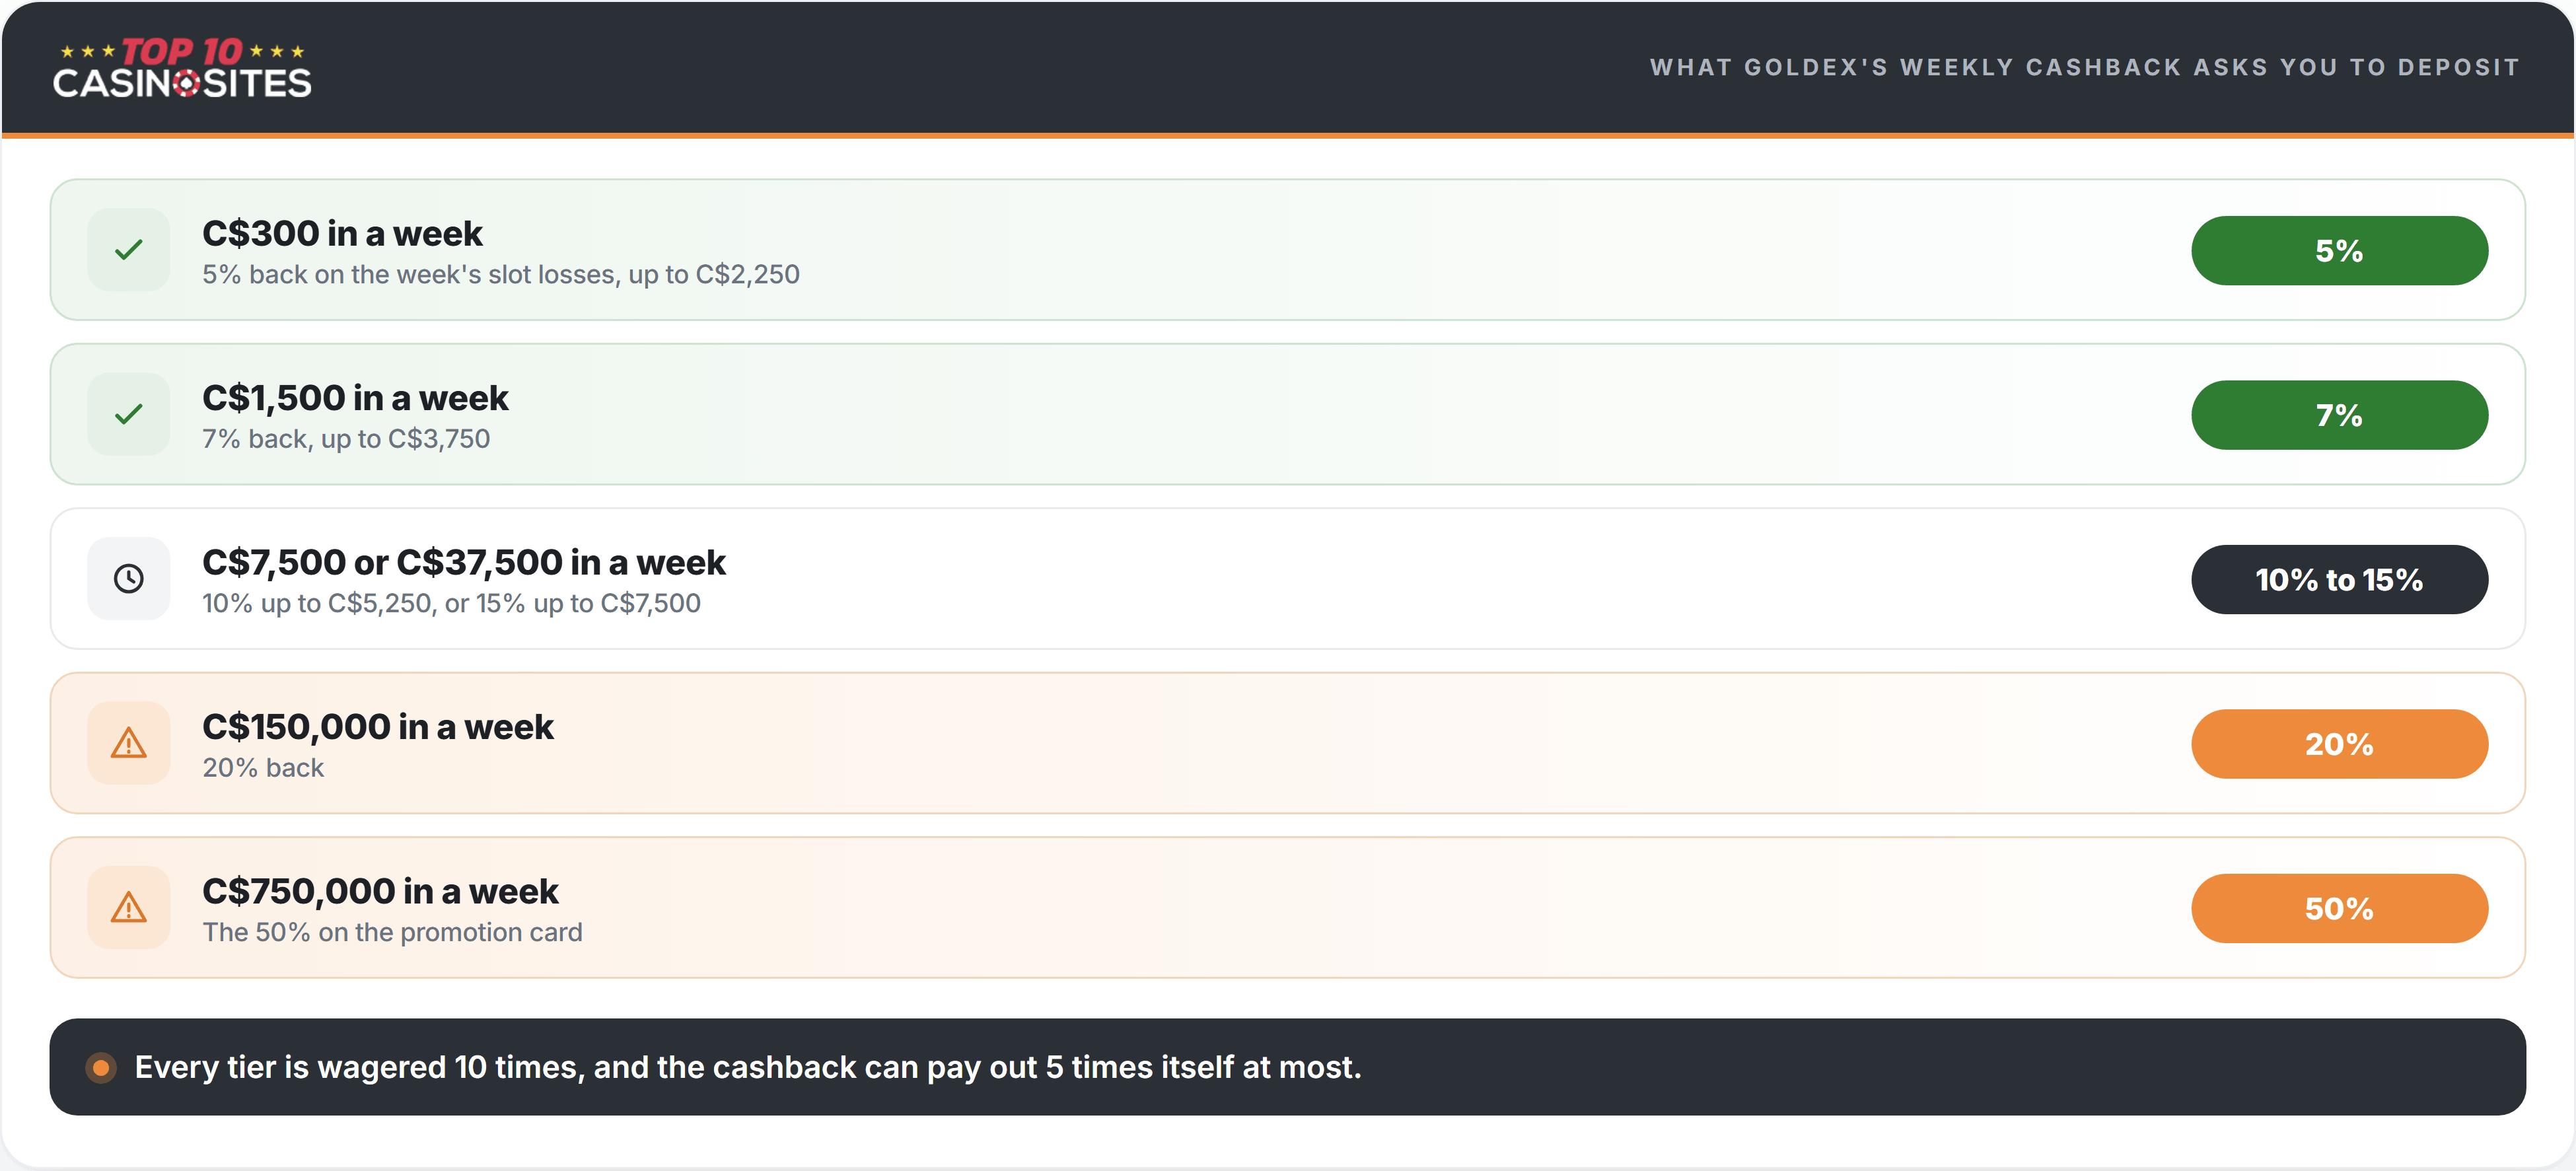Click the orange dot in the wagering note
2576x1171 pixels.
coord(101,1068)
